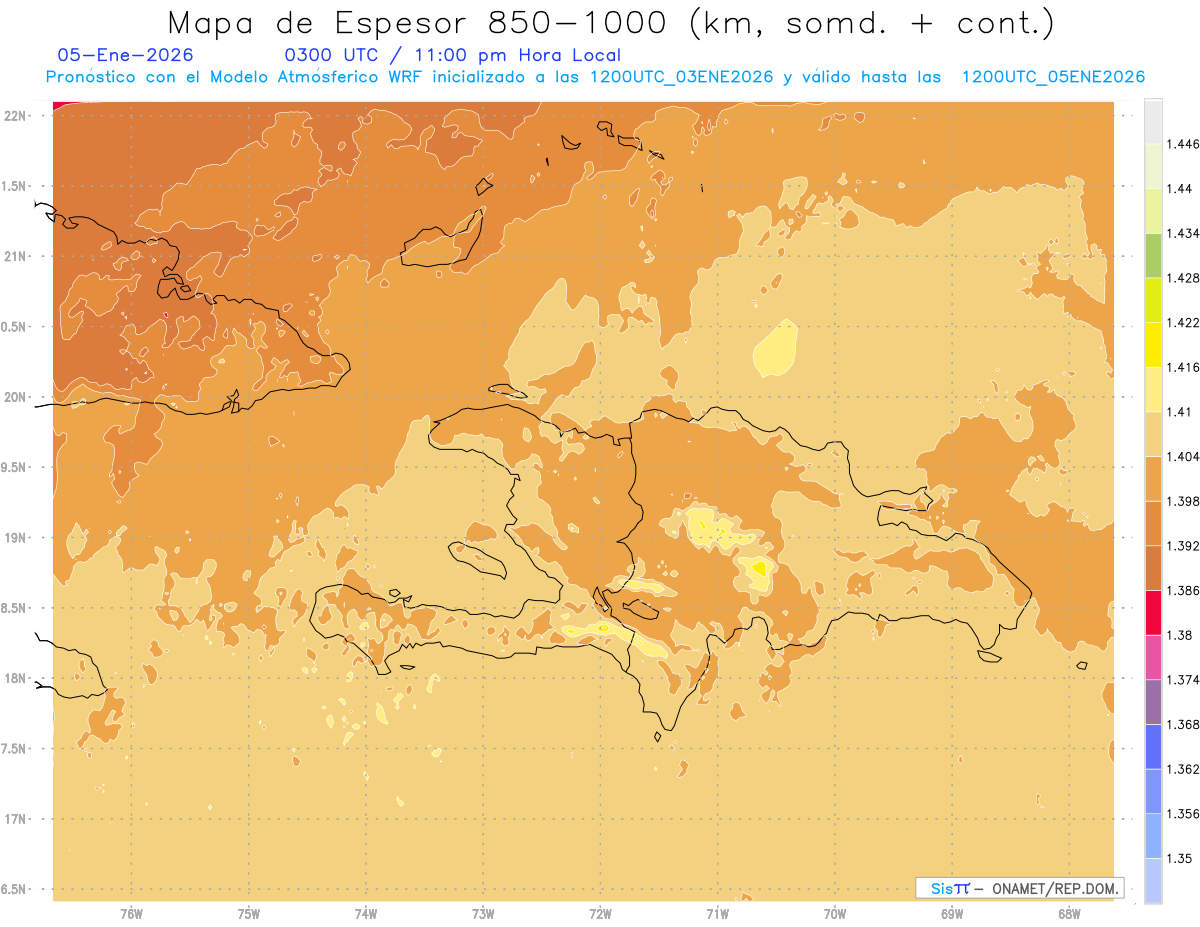The width and height of the screenshot is (1200, 927).
Task: Click the red legend band between 1.38 and 1.386
Action: pyautogui.click(x=1153, y=613)
